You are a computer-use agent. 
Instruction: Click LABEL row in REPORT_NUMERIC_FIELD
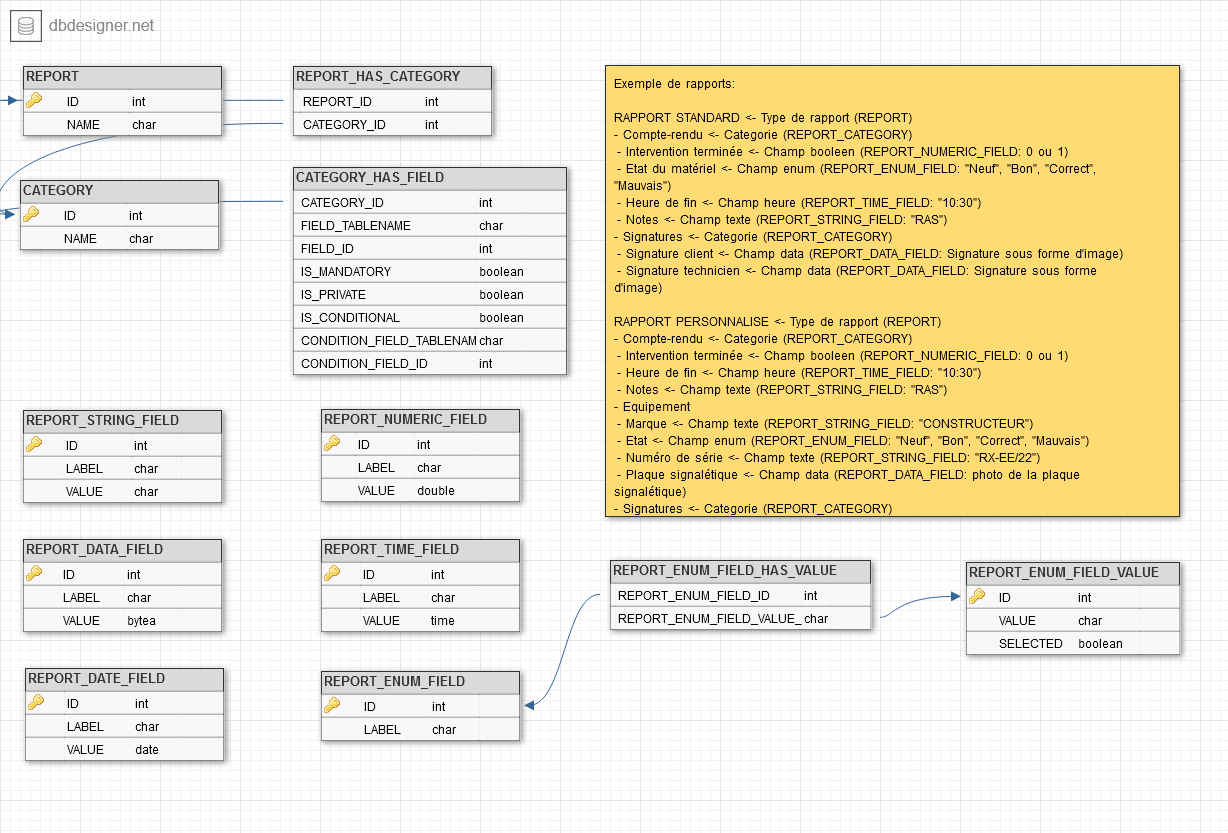point(421,467)
